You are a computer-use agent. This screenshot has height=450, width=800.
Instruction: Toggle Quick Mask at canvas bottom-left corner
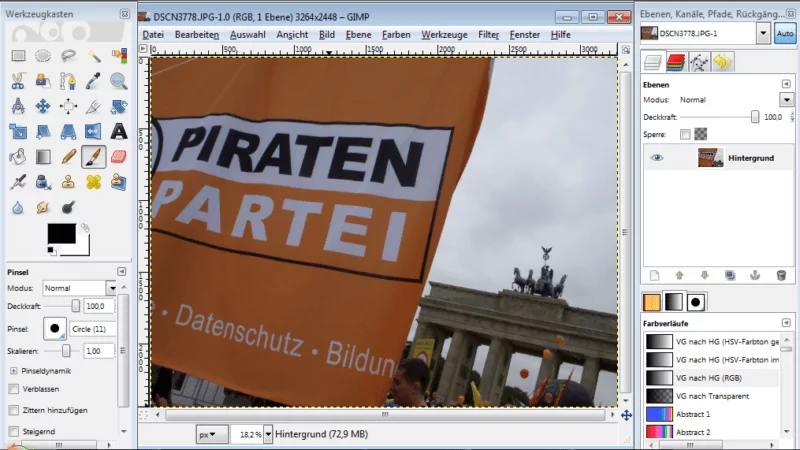[143, 415]
